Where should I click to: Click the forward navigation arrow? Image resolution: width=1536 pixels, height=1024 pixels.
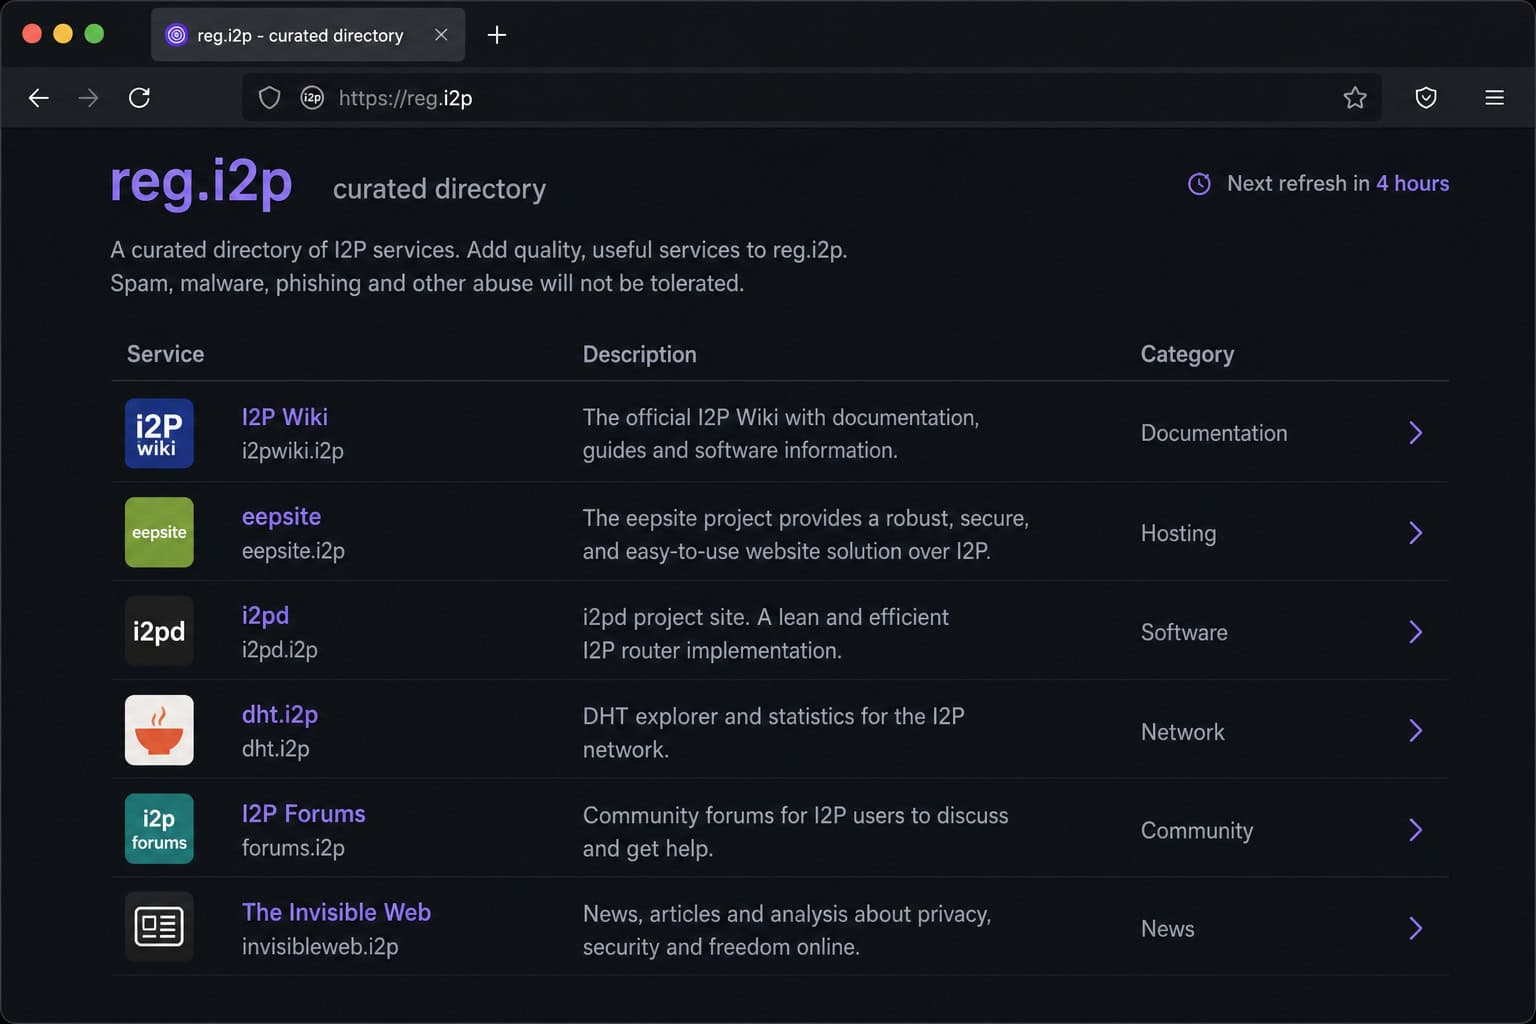point(89,98)
